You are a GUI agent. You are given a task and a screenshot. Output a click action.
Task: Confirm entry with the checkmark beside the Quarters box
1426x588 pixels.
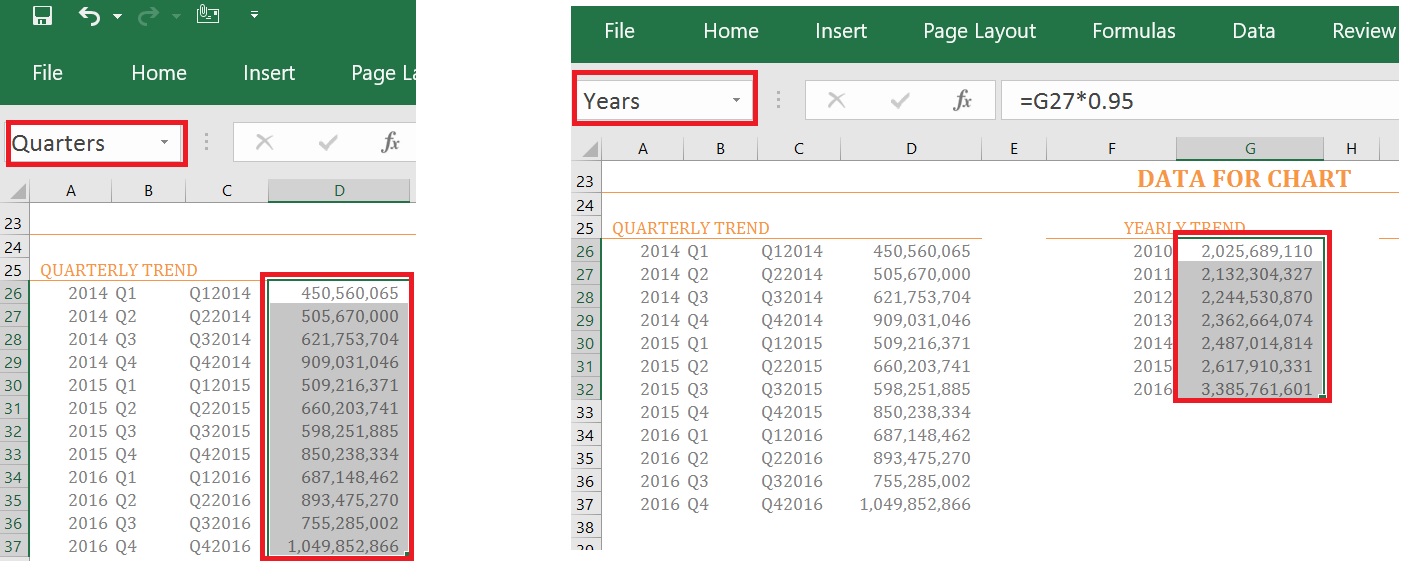[327, 143]
